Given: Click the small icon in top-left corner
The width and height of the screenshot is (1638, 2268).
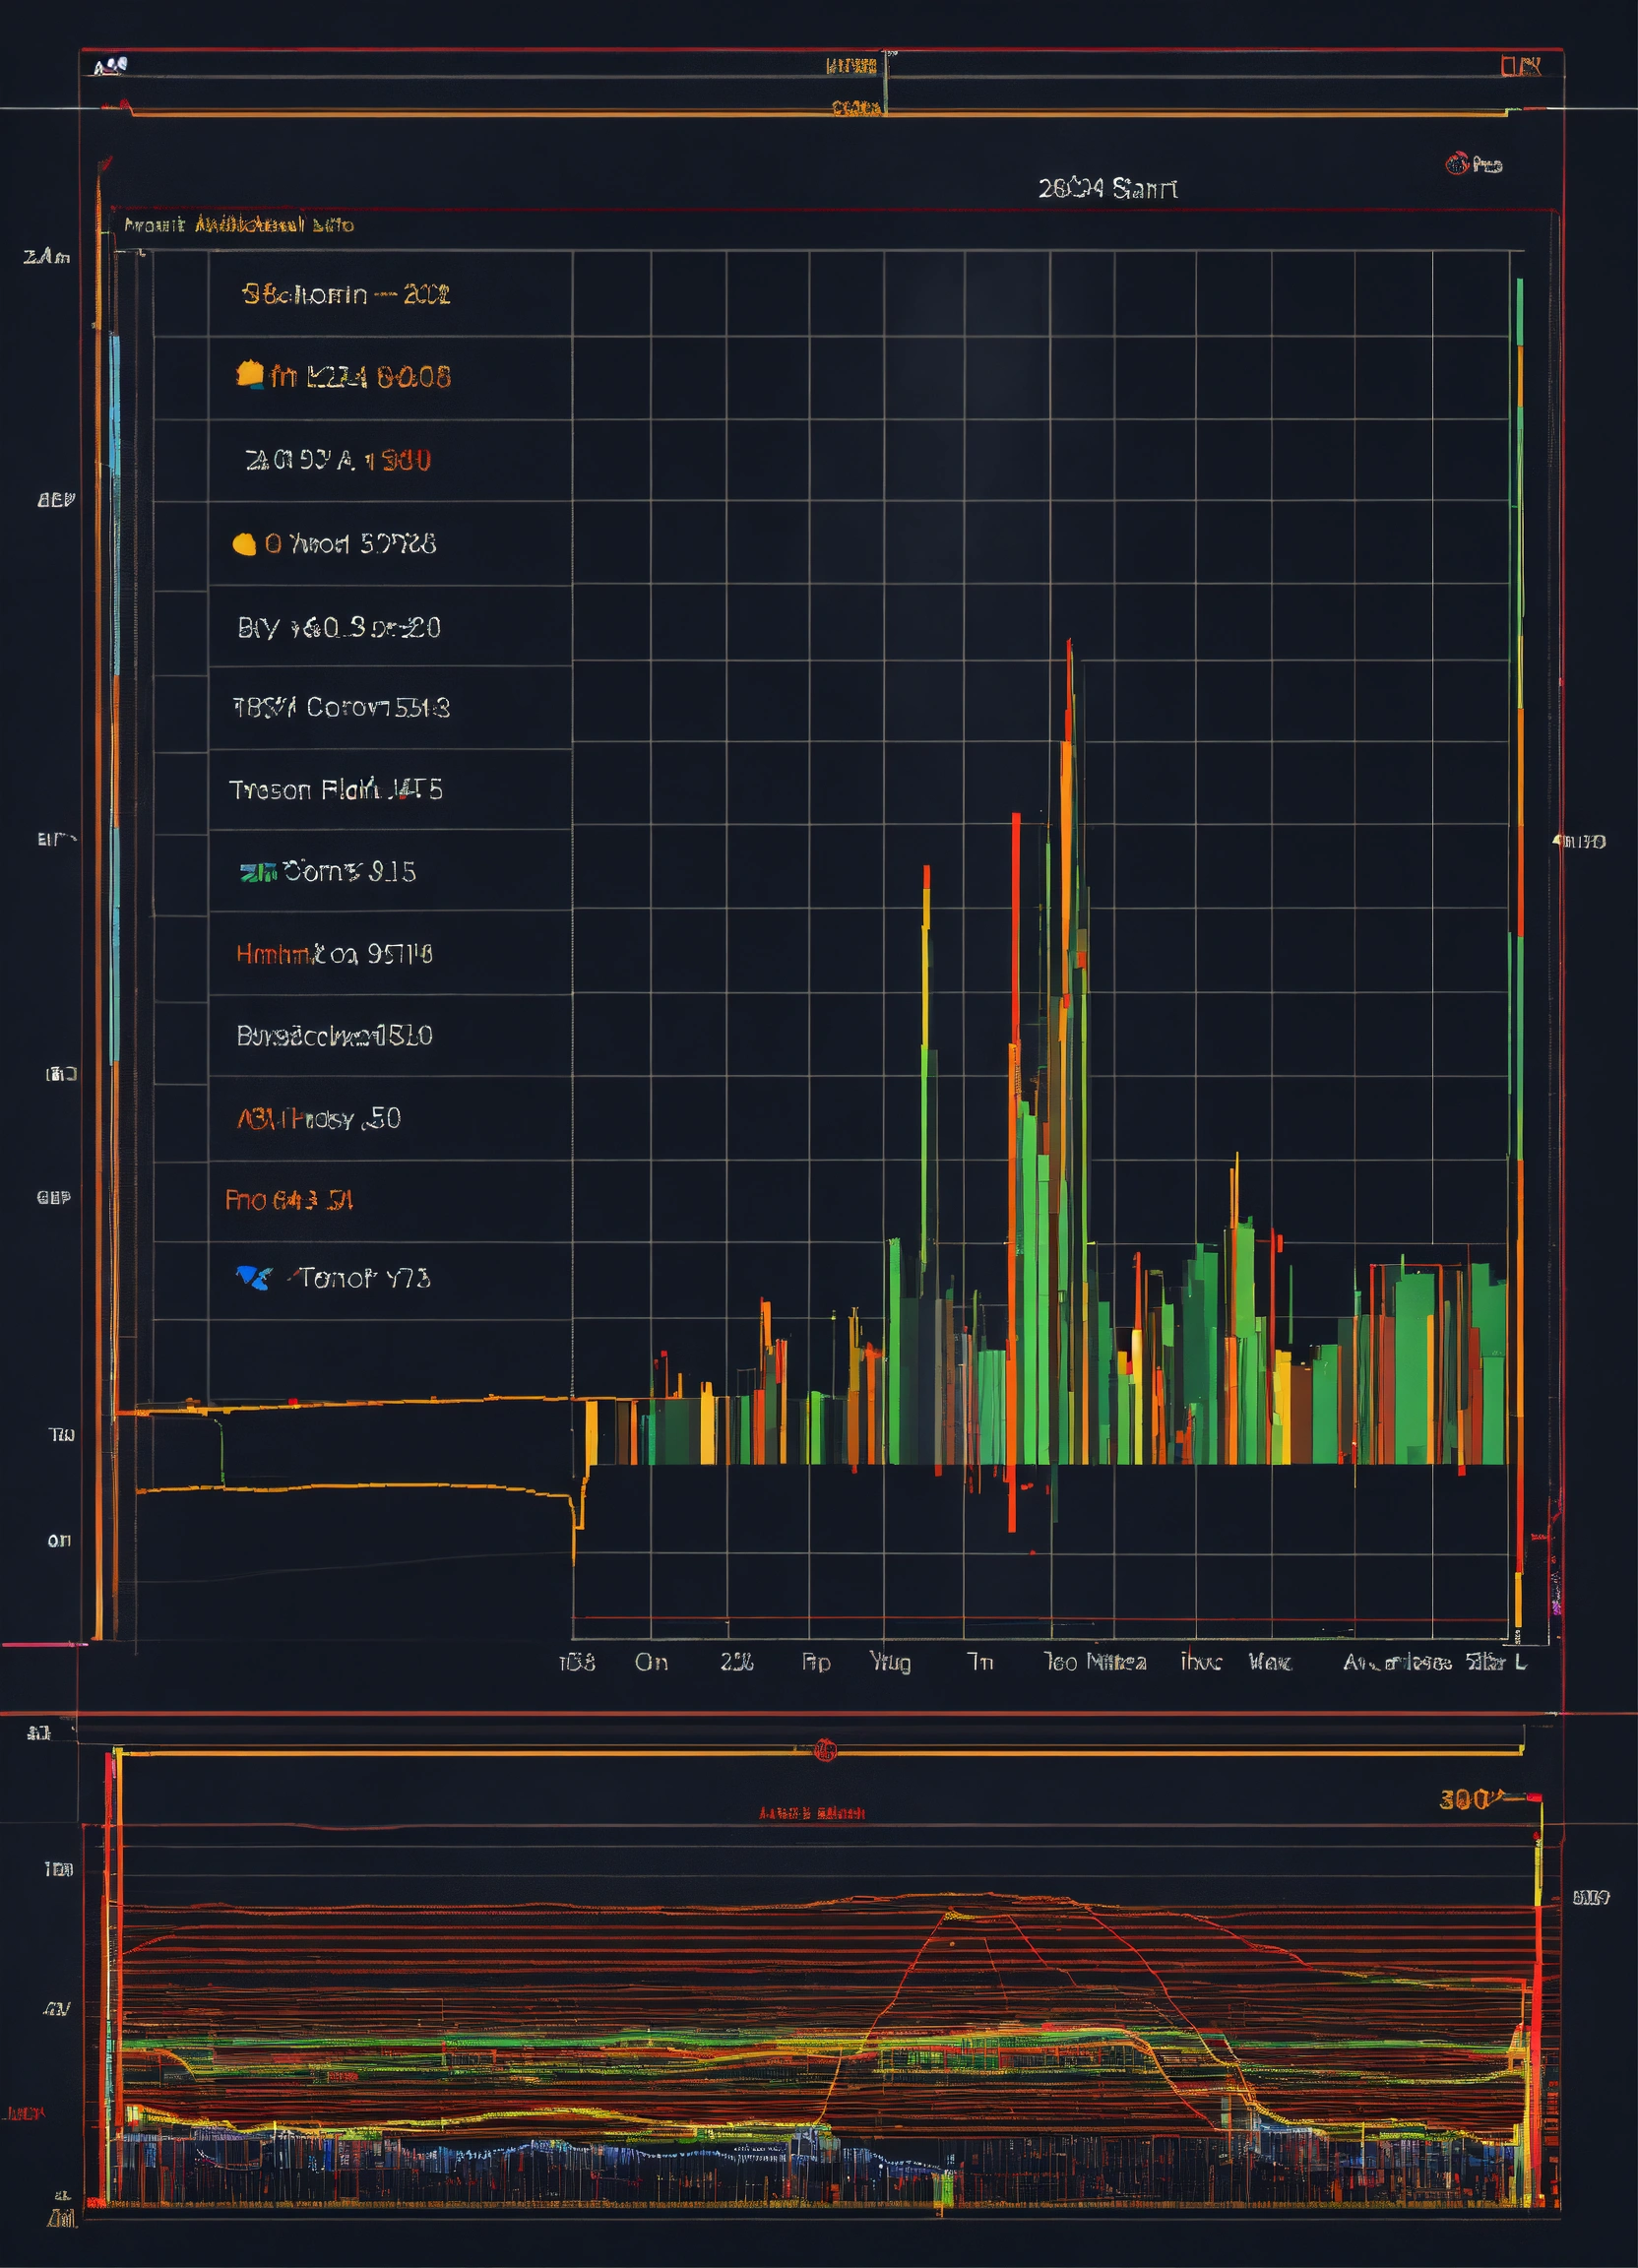Looking at the screenshot, I should coord(110,66).
